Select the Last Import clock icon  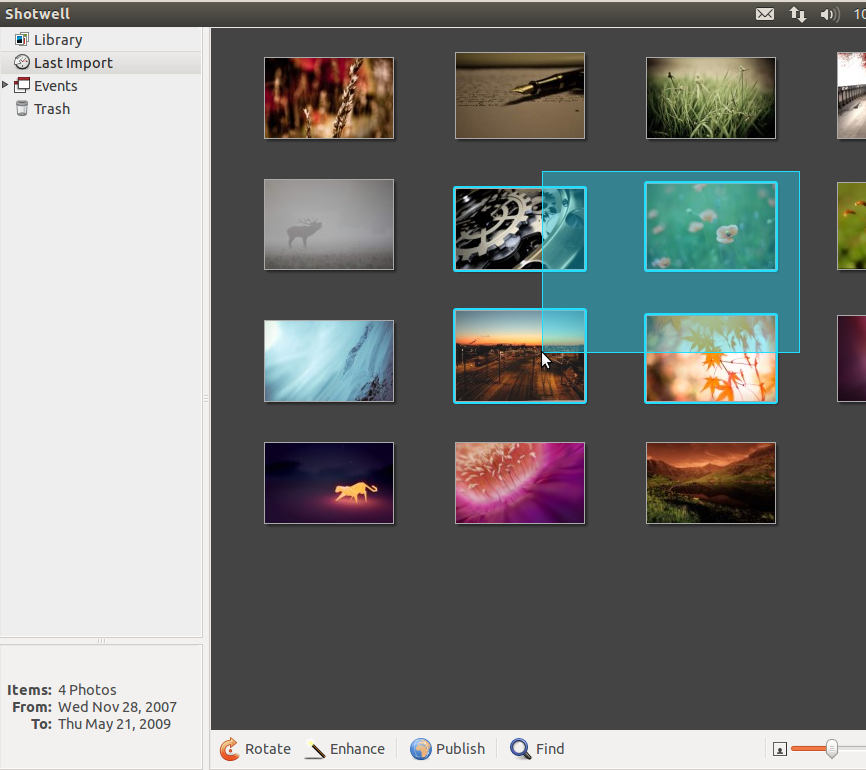(21, 62)
